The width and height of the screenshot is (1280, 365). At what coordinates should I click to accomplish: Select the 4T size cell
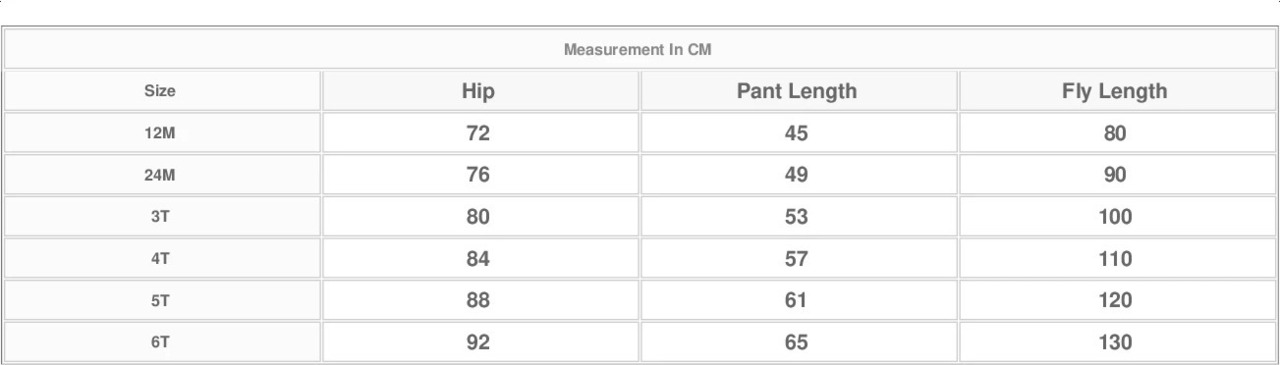click(x=160, y=260)
